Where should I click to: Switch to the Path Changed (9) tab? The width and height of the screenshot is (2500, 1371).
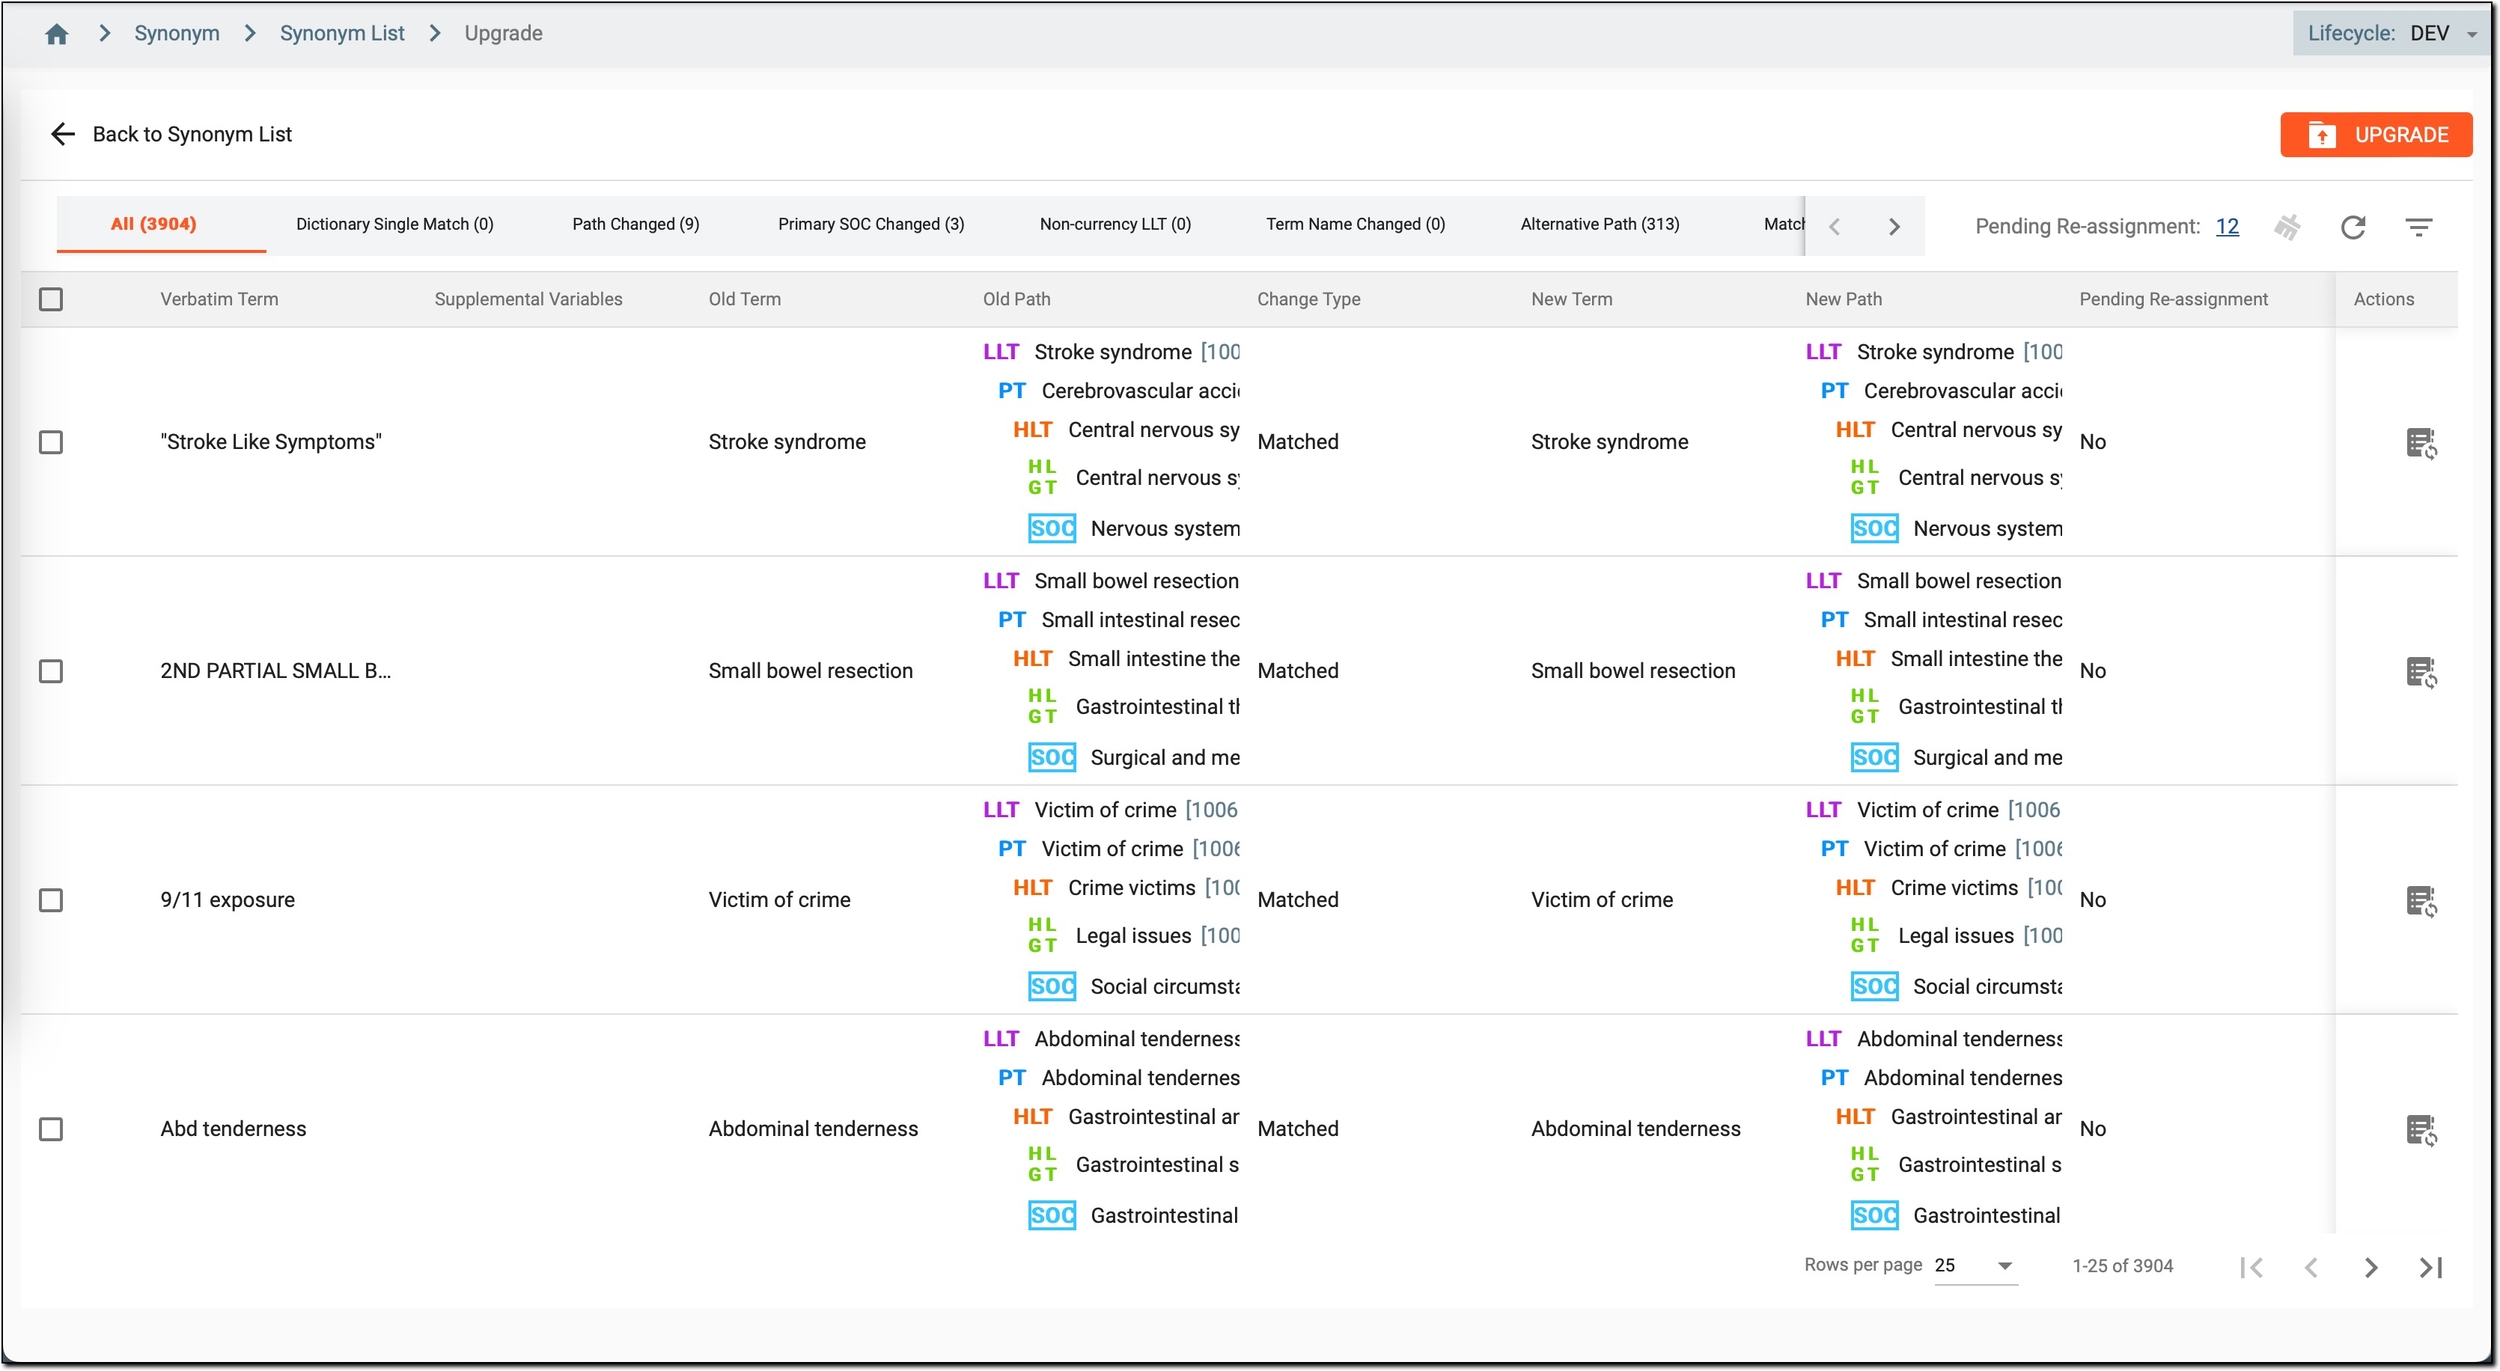point(636,224)
